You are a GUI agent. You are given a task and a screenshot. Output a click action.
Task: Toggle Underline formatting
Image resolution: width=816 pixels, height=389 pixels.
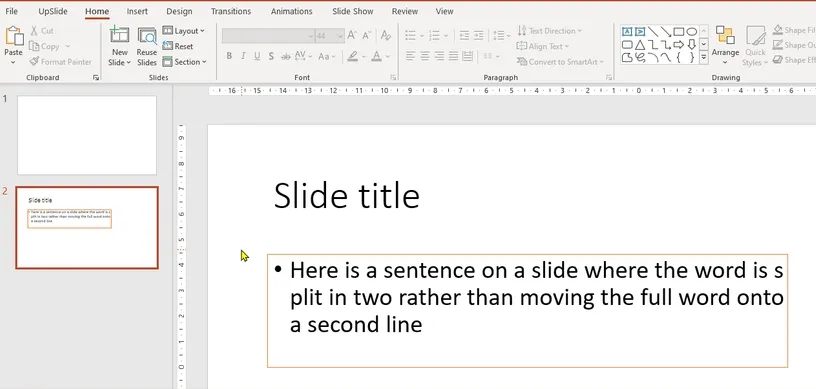[x=257, y=56]
